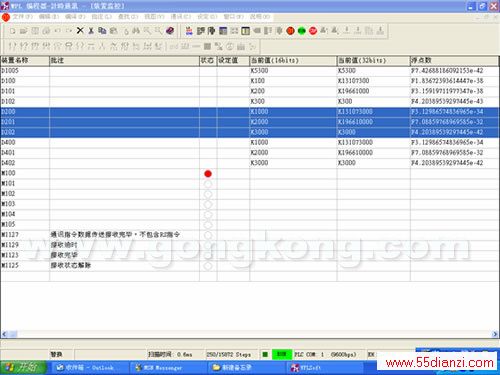Click the Paste toolbar icon
Image resolution: width=500 pixels, height=375 pixels.
[114, 31]
